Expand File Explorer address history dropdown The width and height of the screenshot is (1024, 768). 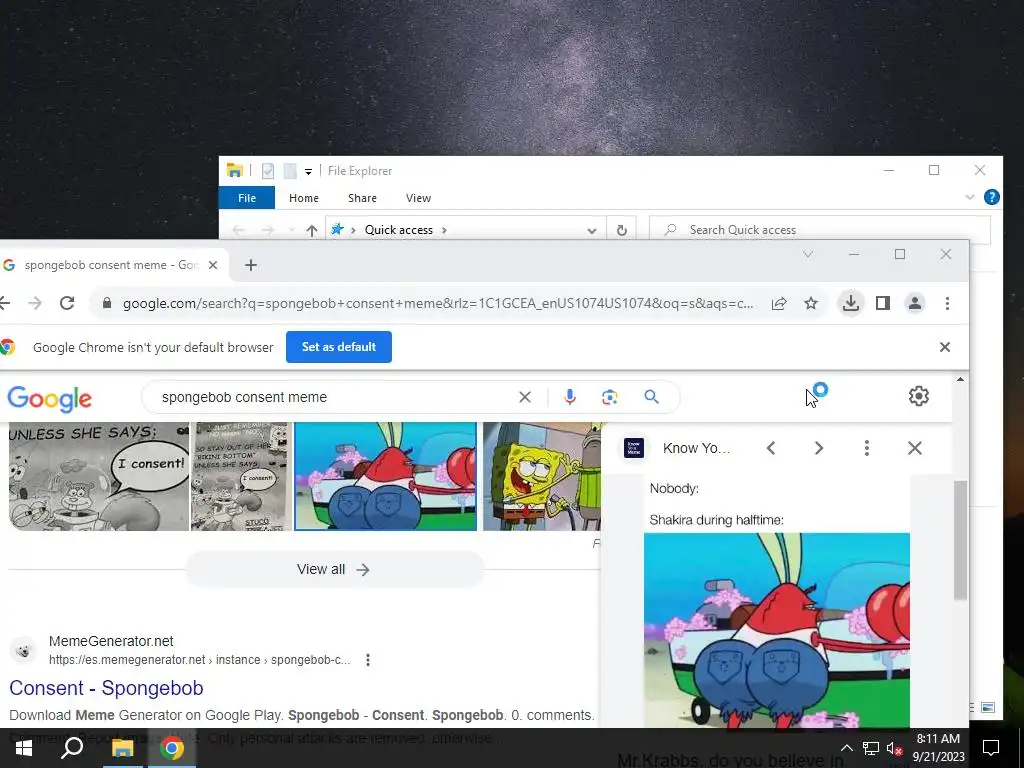[591, 231]
